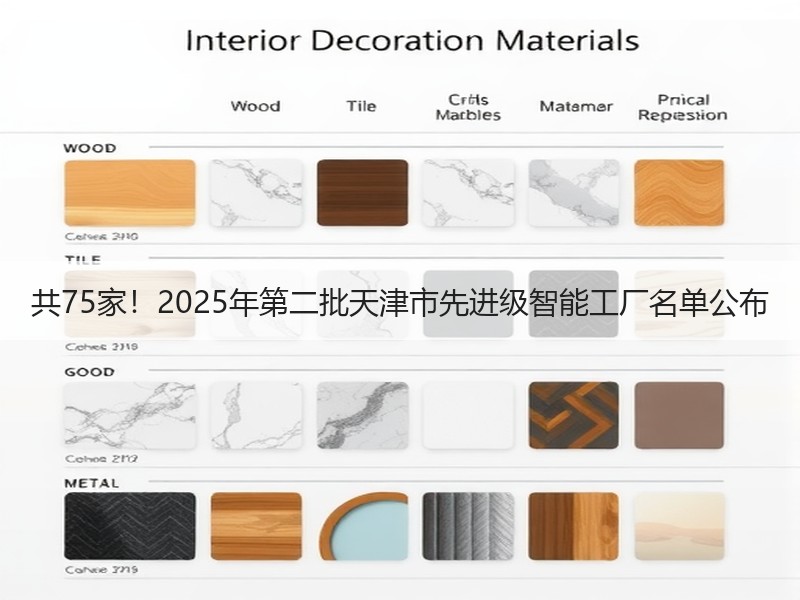Screen dimensions: 800x600
Task: Click the Chinese headline about 75家智能工厂
Action: point(399,303)
